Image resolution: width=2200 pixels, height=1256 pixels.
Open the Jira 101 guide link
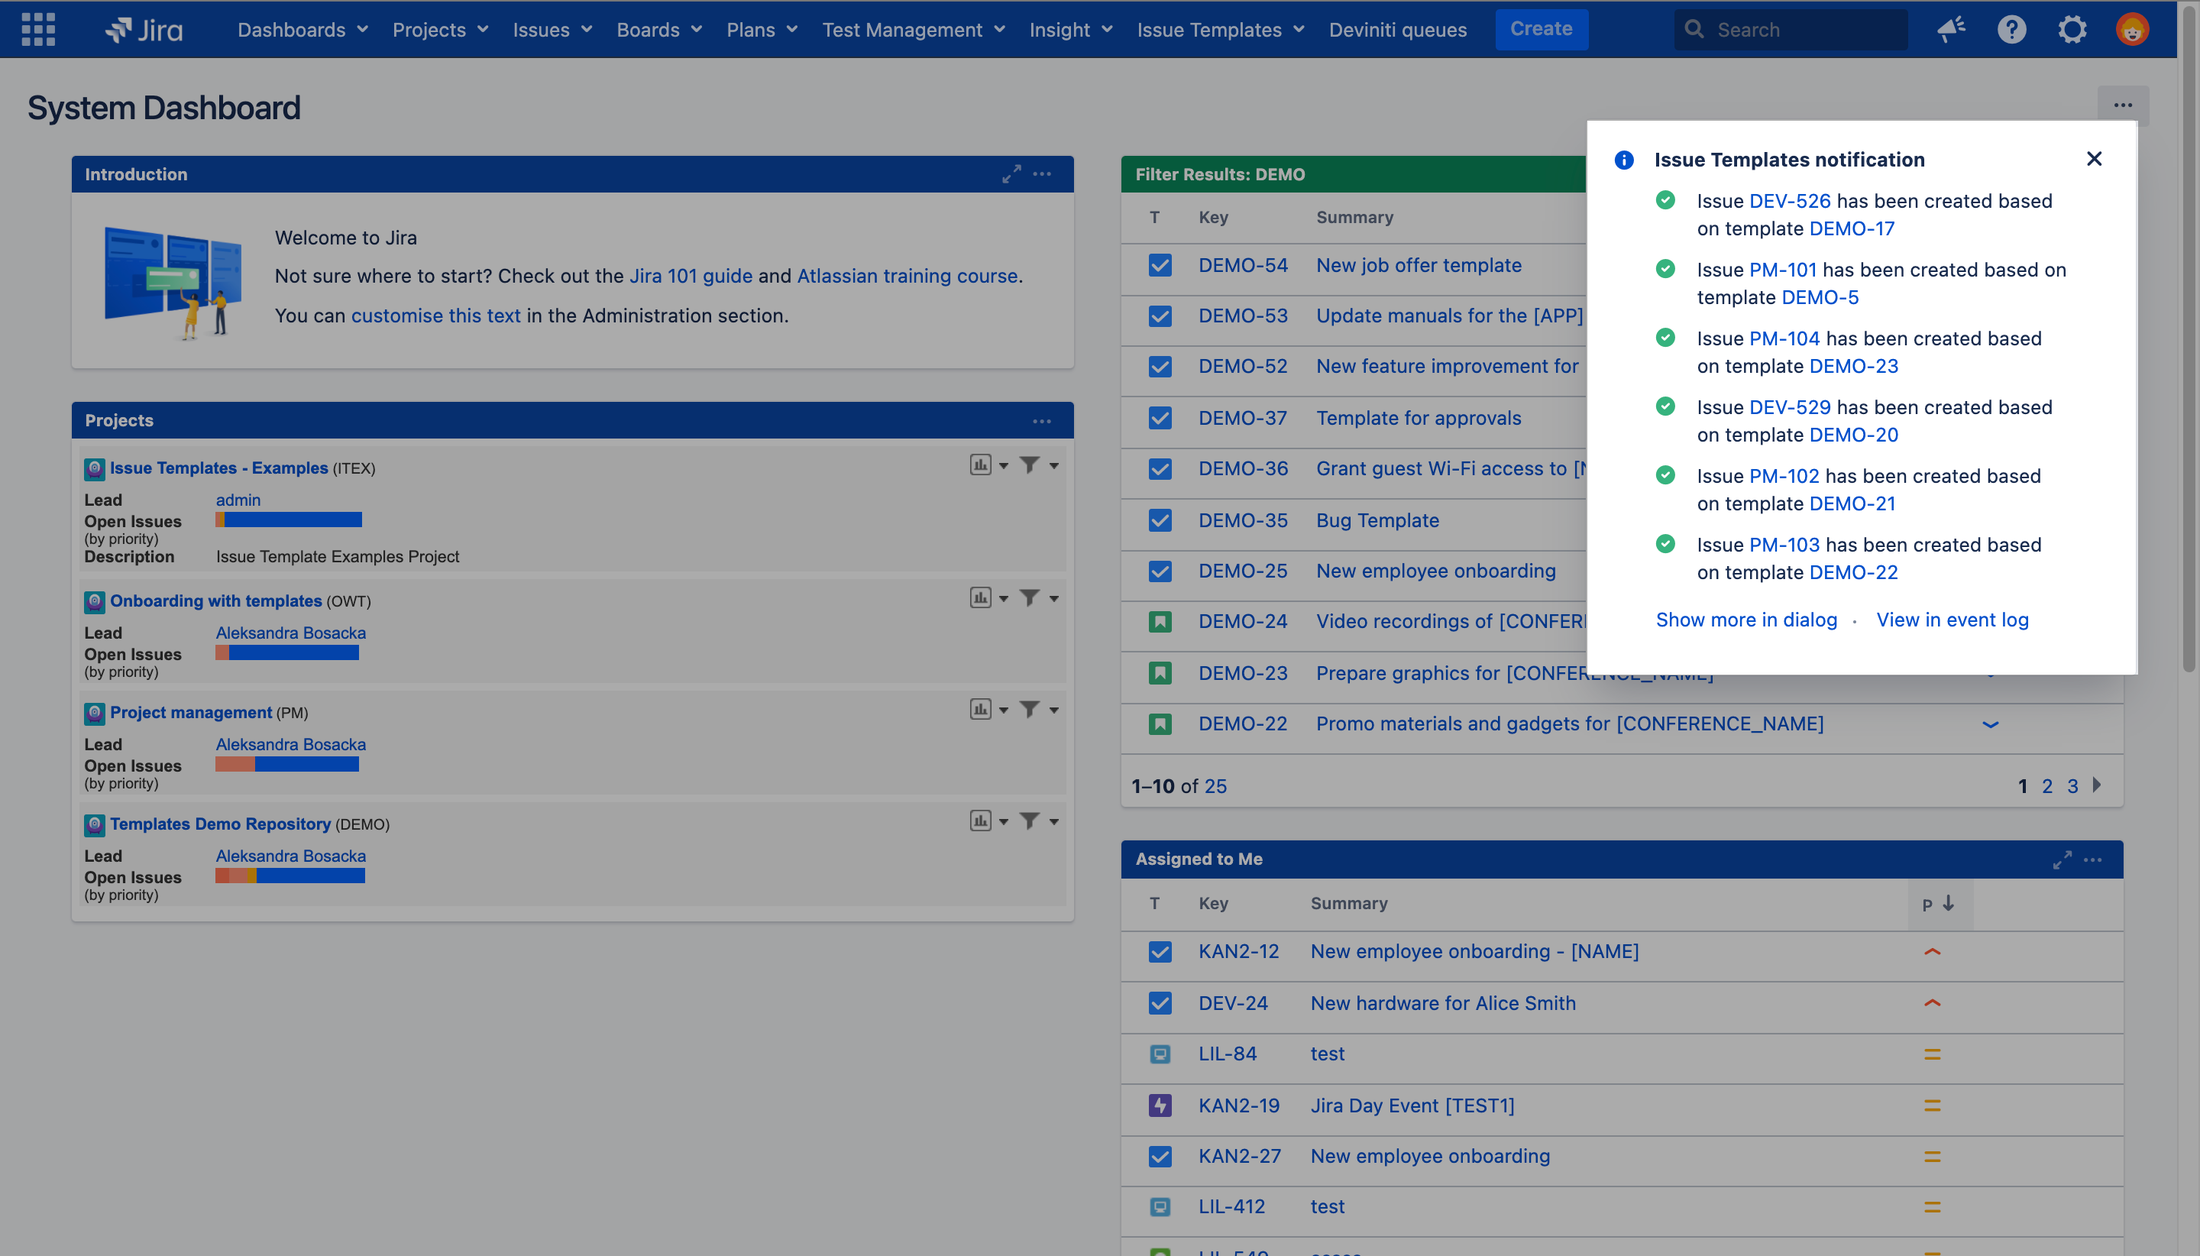tap(691, 276)
